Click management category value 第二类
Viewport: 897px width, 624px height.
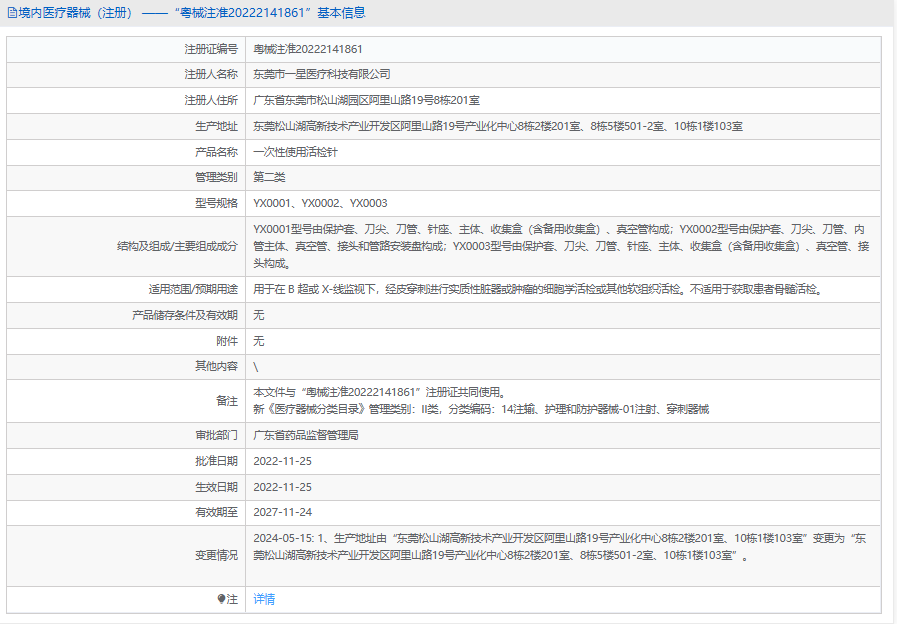[269, 177]
